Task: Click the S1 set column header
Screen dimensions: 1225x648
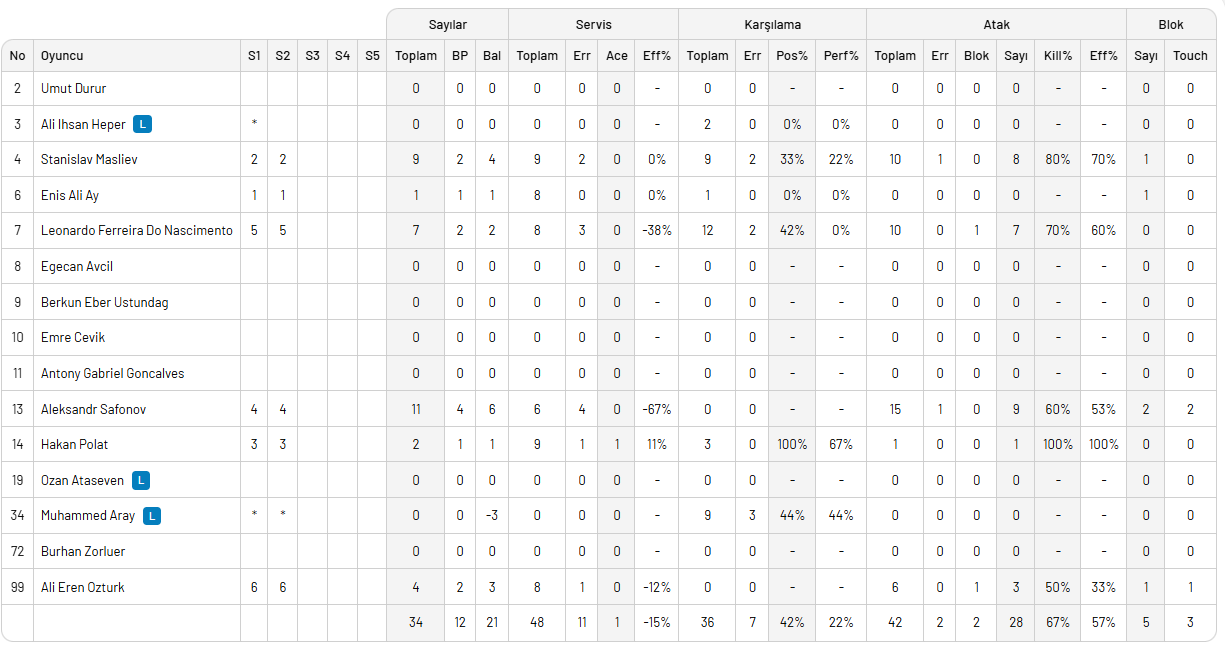Action: (254, 56)
